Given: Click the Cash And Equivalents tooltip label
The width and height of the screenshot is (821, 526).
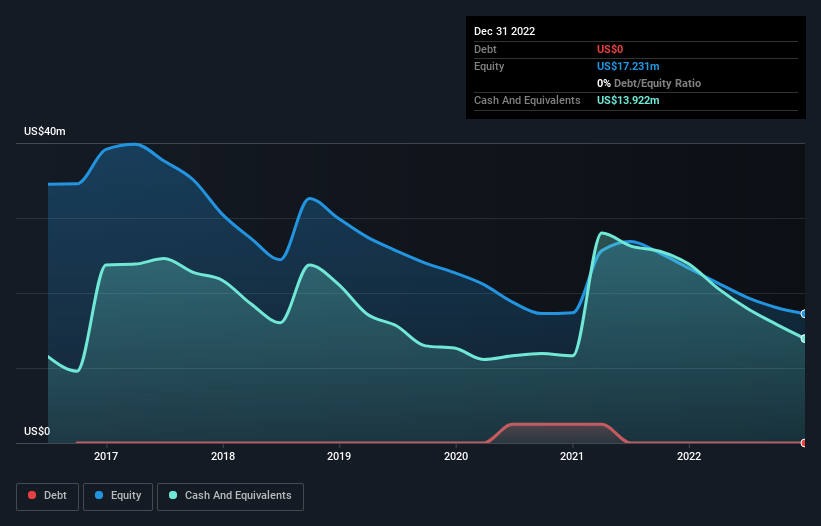Looking at the screenshot, I should [527, 100].
